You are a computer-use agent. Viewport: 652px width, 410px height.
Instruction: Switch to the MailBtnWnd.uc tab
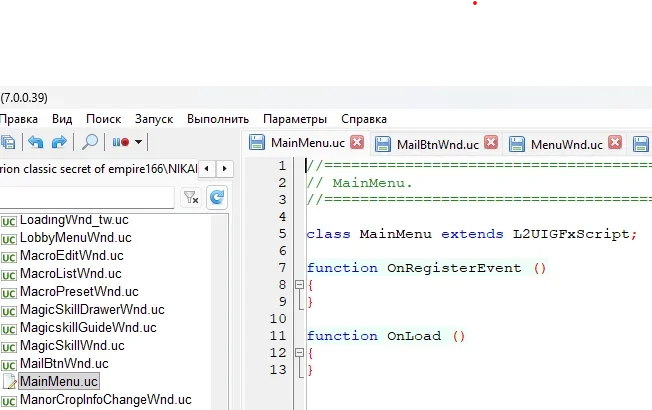tap(436, 144)
